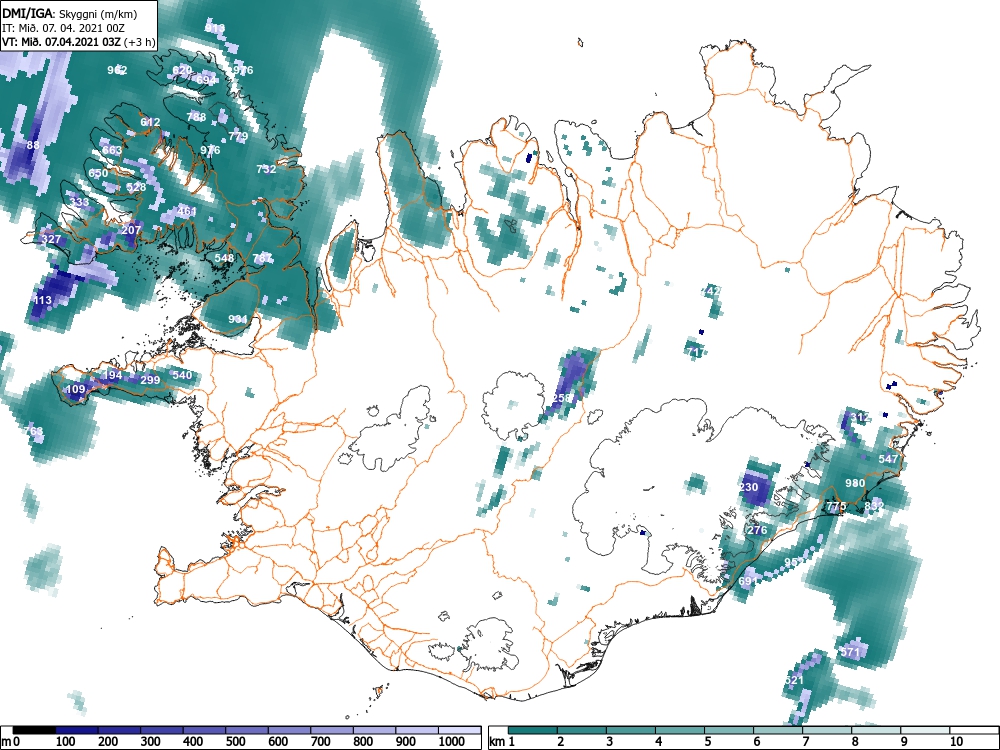Select the 'VT: Mið. 07.04.2021 03Z (+3 h)' line

(x=78, y=42)
